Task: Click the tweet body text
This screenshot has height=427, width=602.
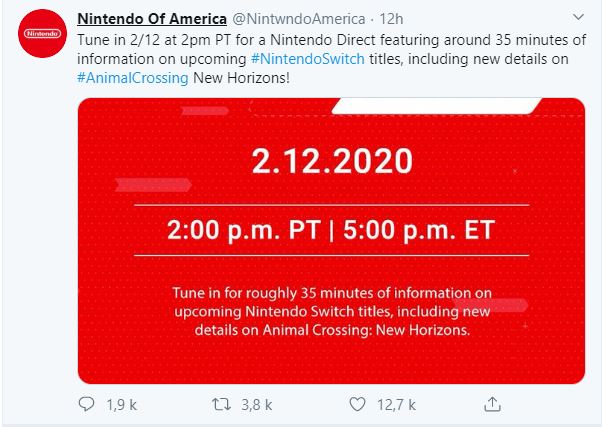Action: [331, 59]
